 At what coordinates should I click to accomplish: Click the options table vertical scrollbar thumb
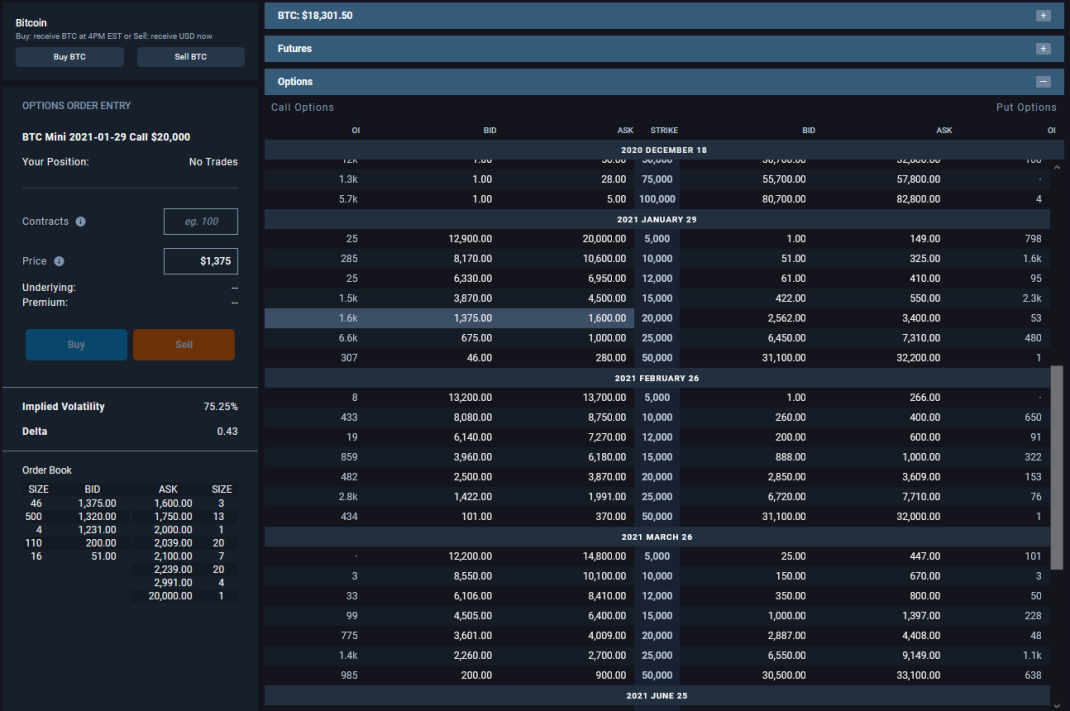pos(1057,467)
